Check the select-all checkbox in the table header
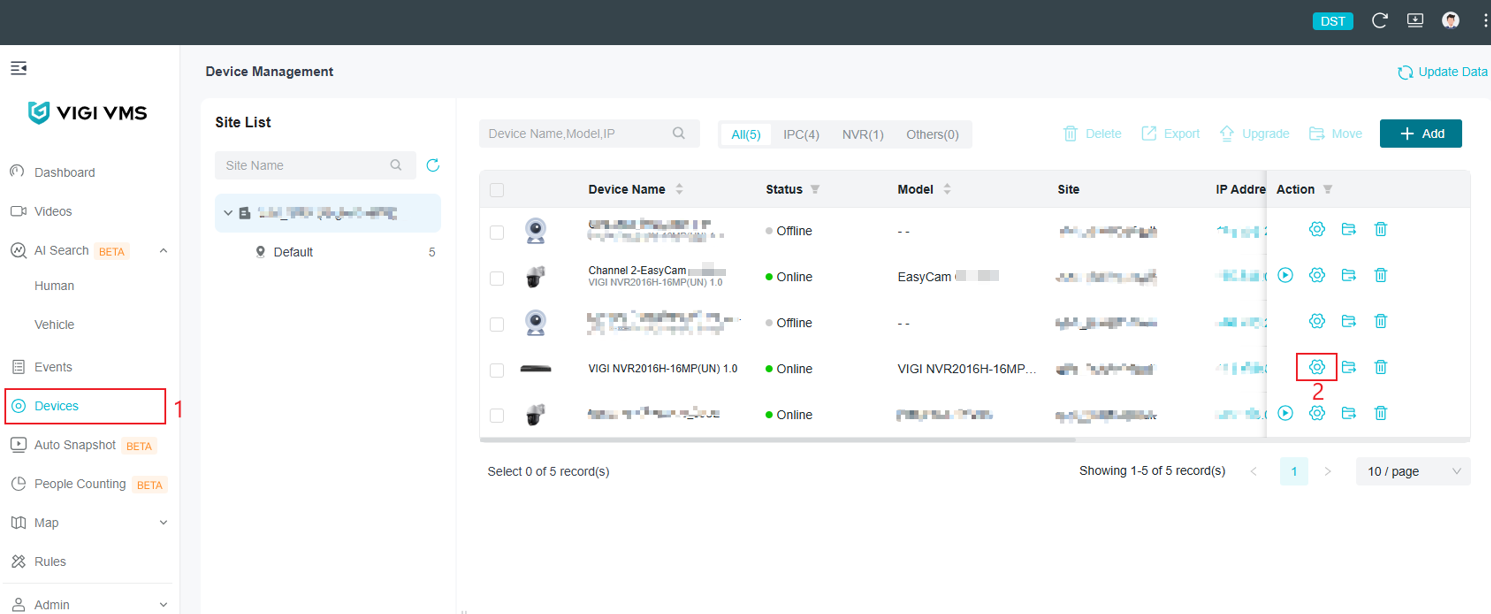Viewport: 1491px width, 614px height. [497, 189]
